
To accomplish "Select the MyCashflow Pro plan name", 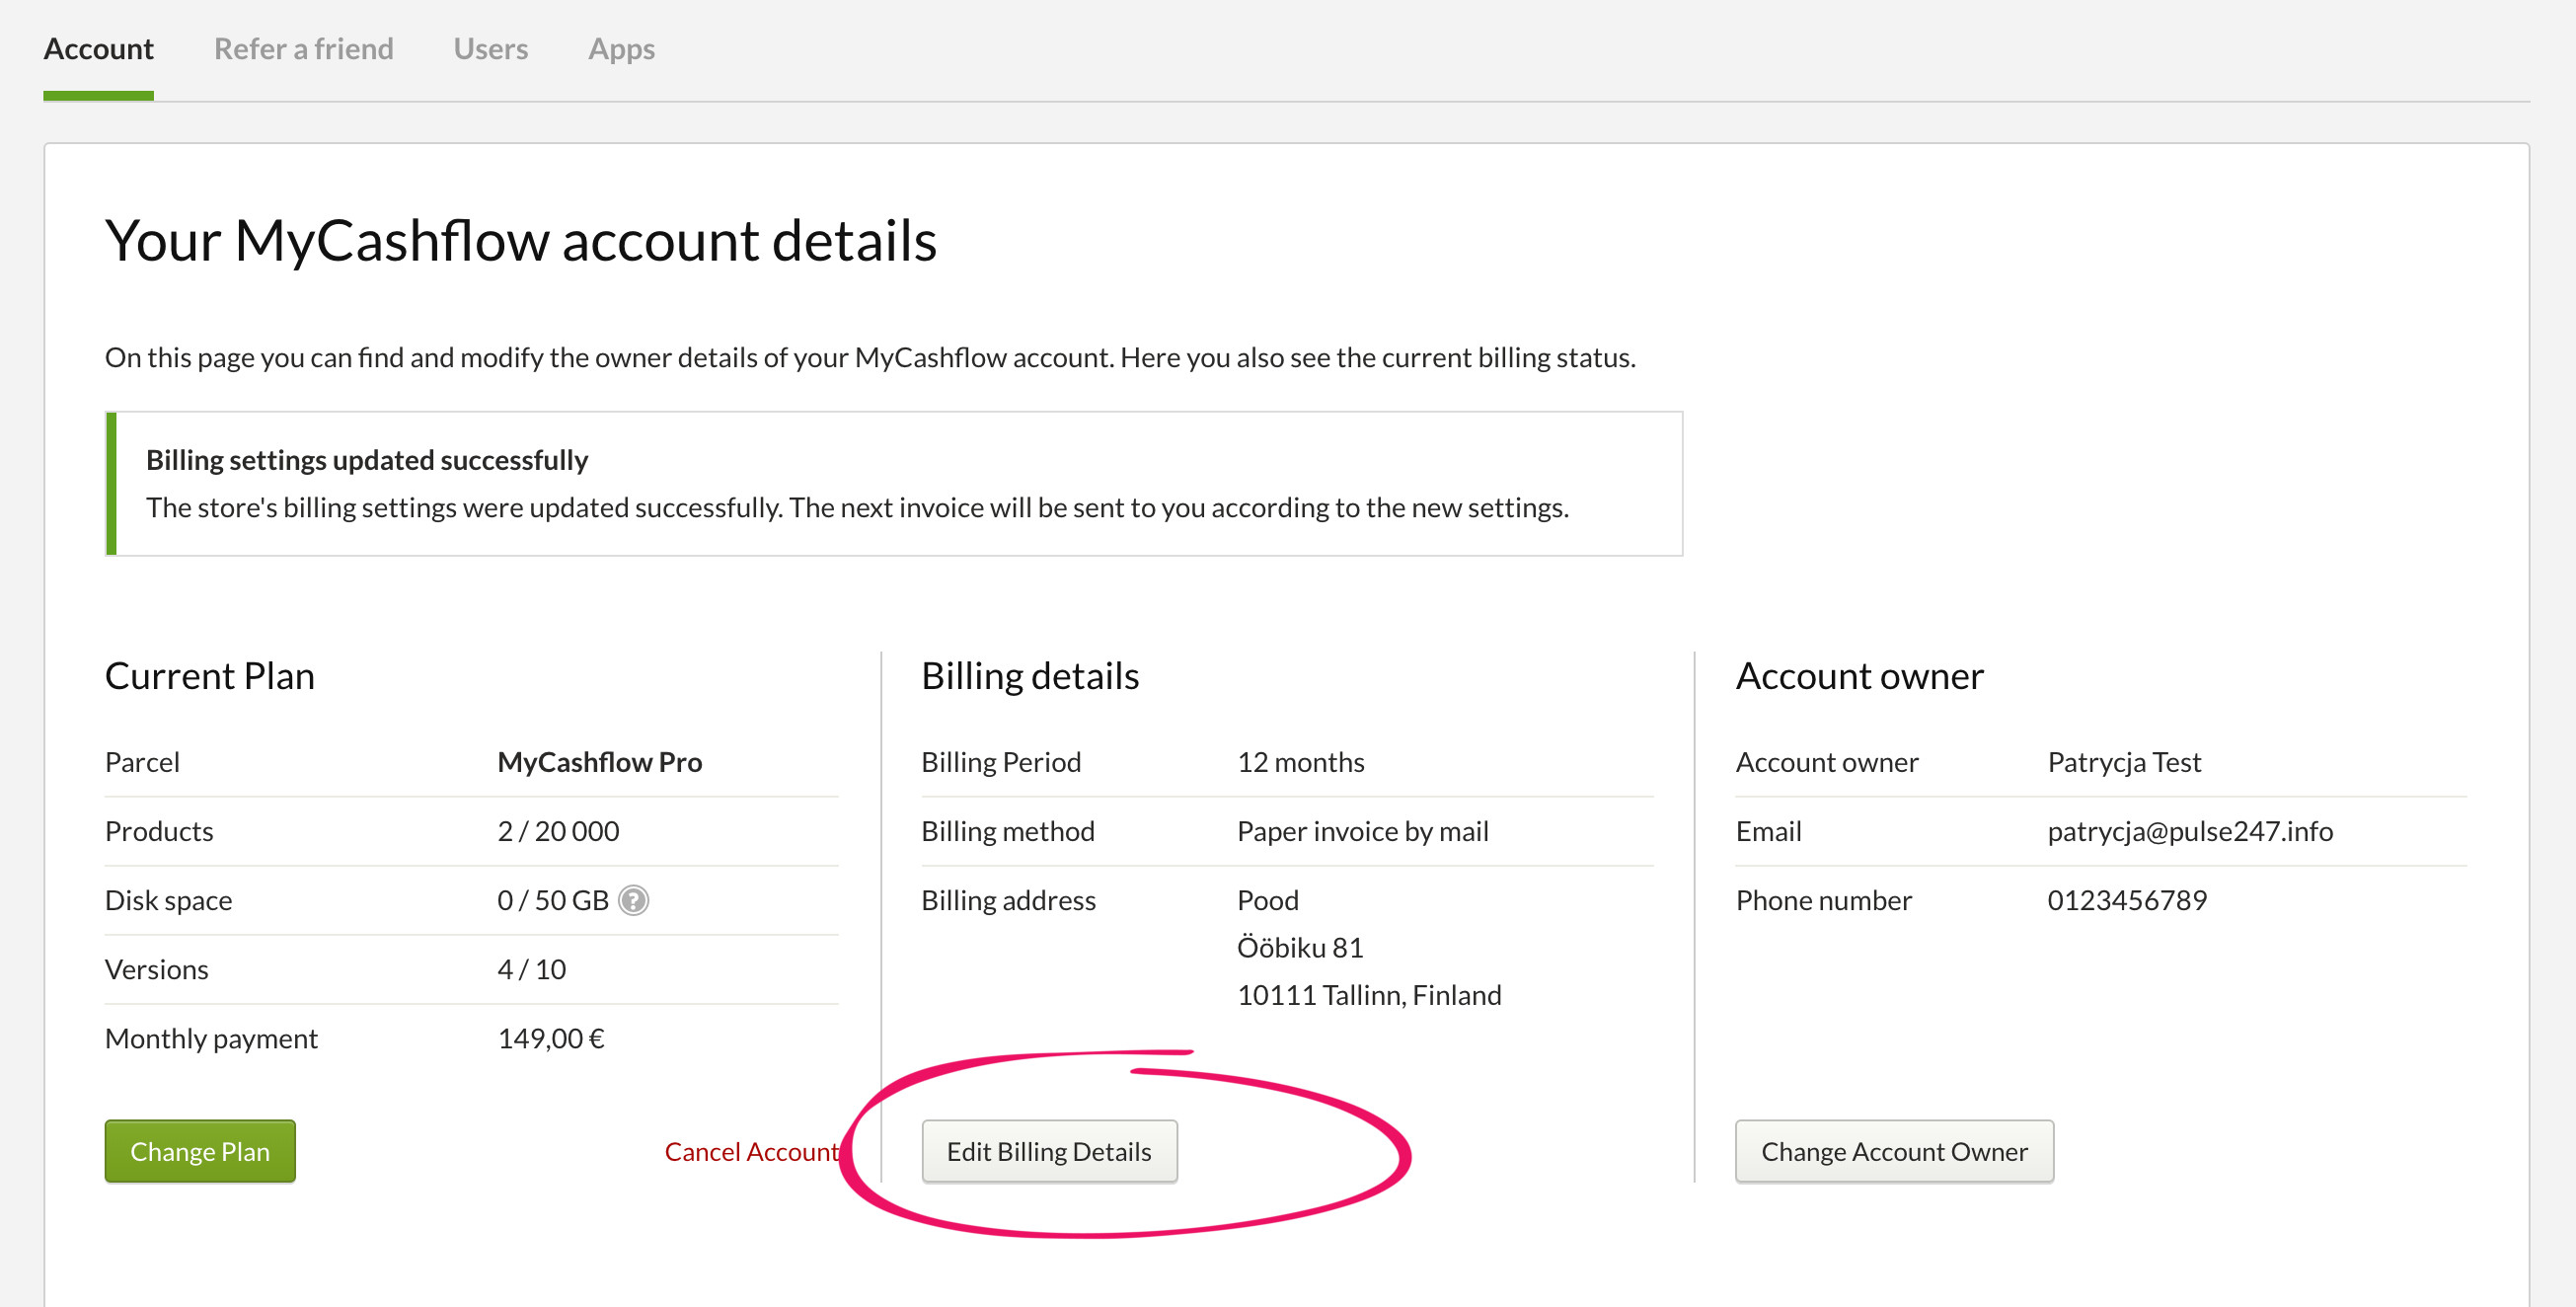I will [x=599, y=762].
